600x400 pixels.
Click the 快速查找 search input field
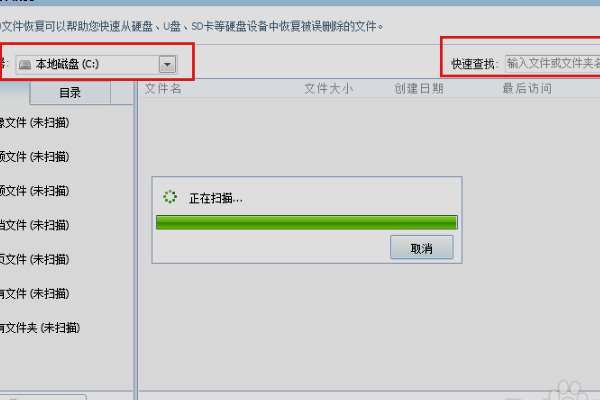click(553, 63)
